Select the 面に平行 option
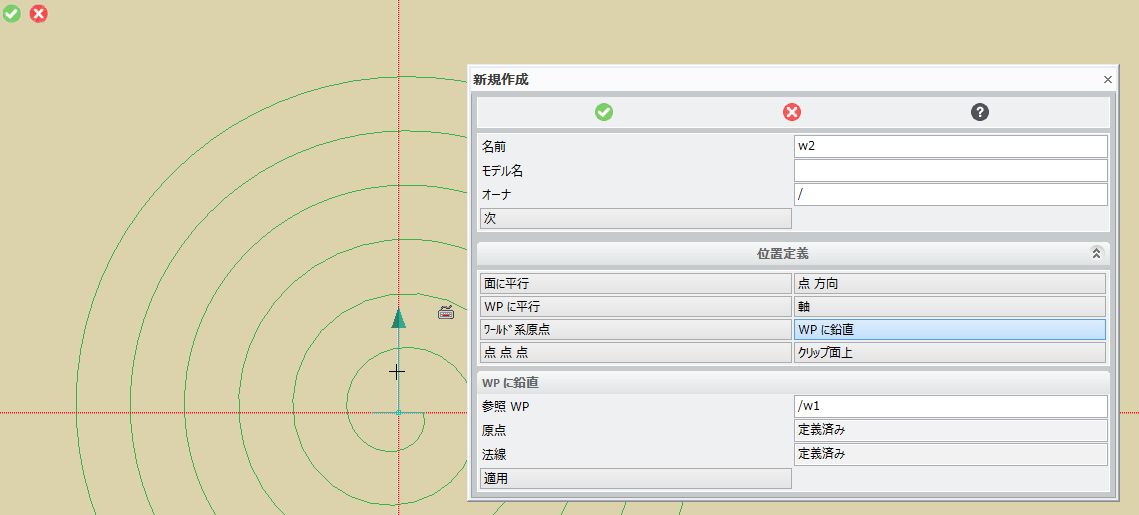1139x515 pixels. coord(636,283)
